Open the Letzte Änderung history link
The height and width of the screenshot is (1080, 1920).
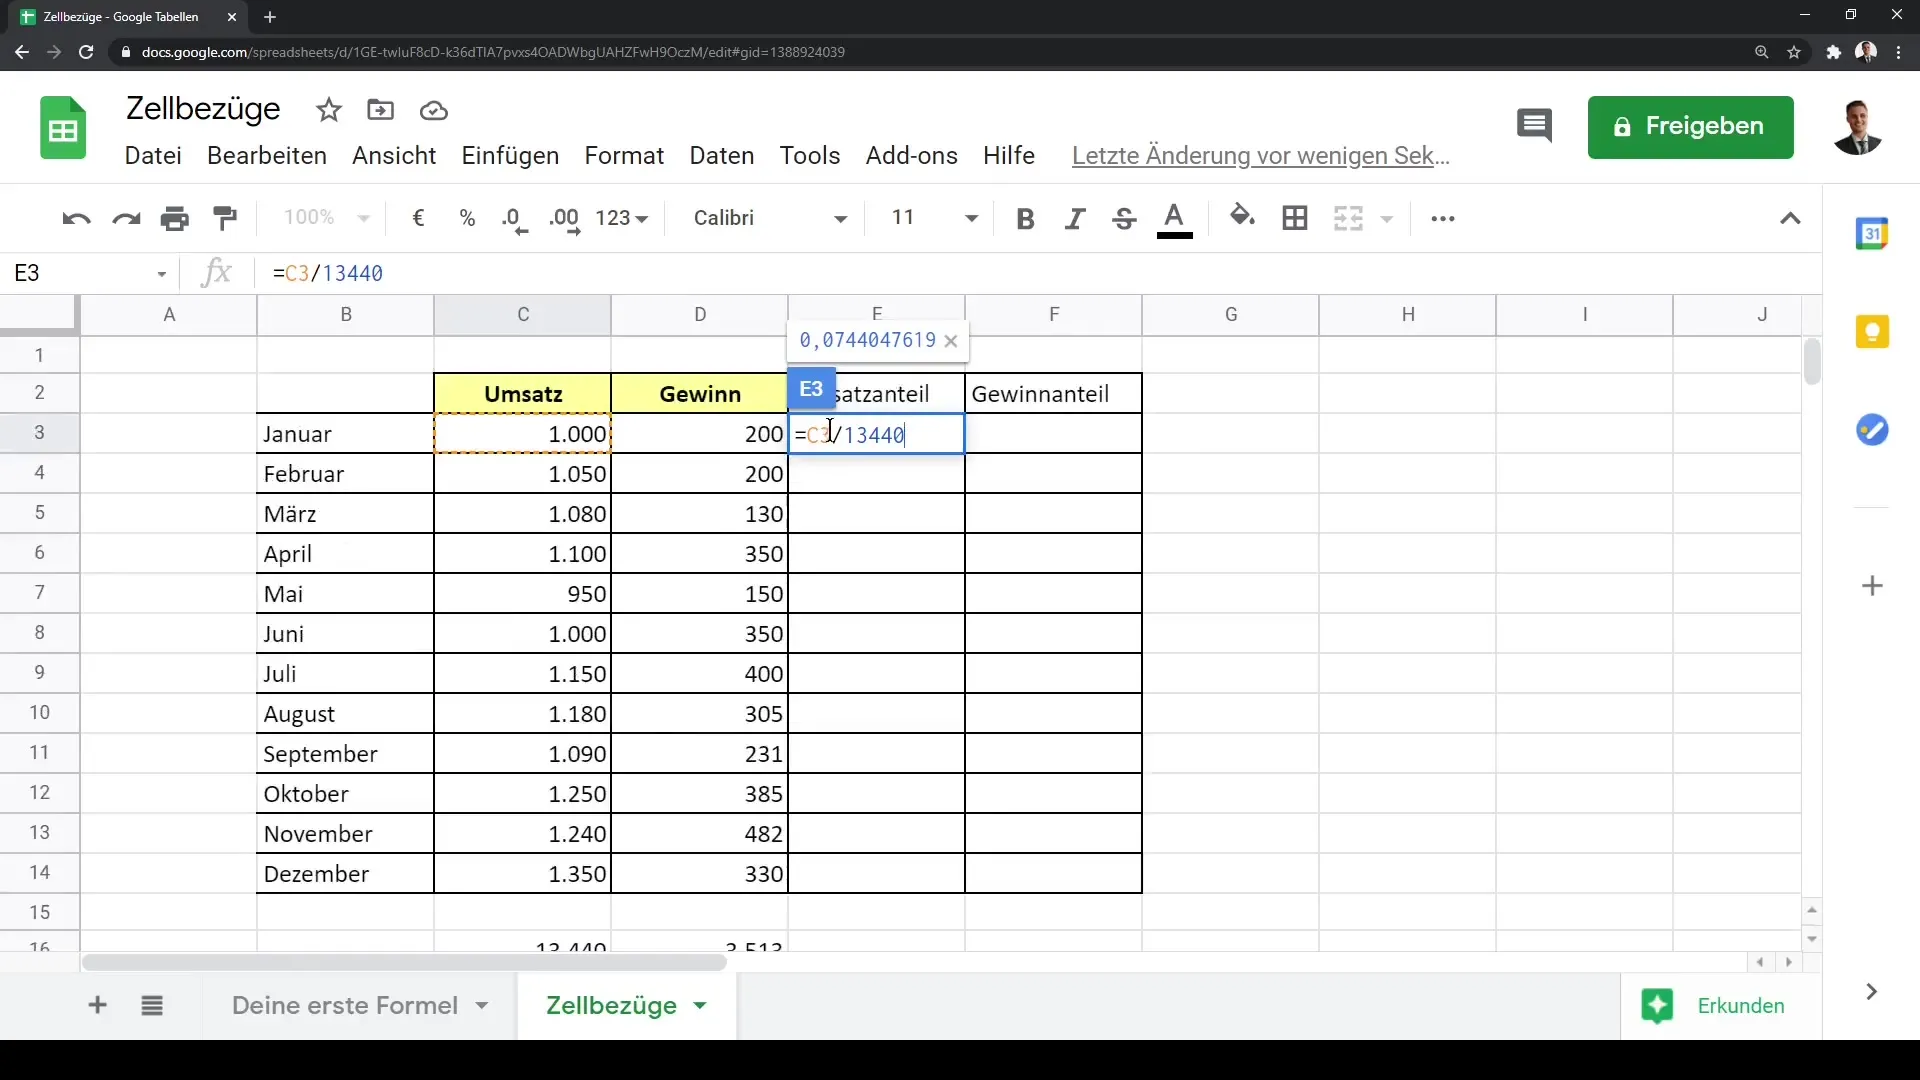point(1261,156)
